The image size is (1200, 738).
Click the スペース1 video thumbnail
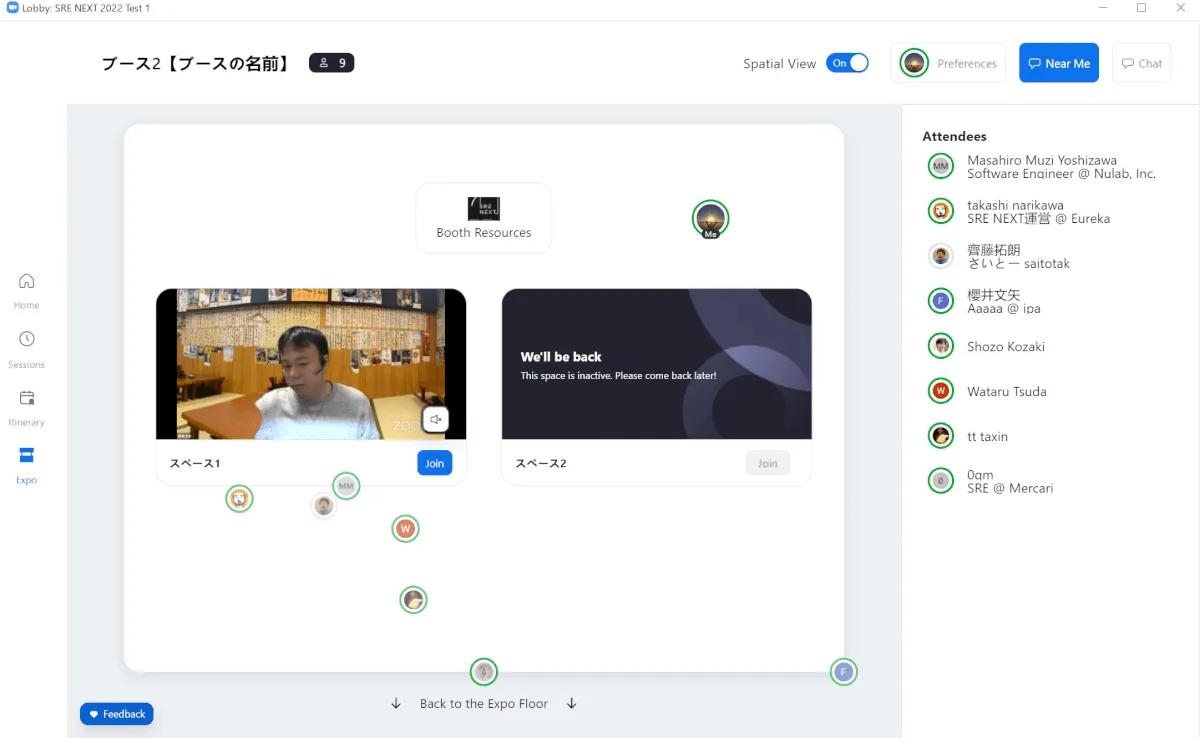click(x=310, y=364)
